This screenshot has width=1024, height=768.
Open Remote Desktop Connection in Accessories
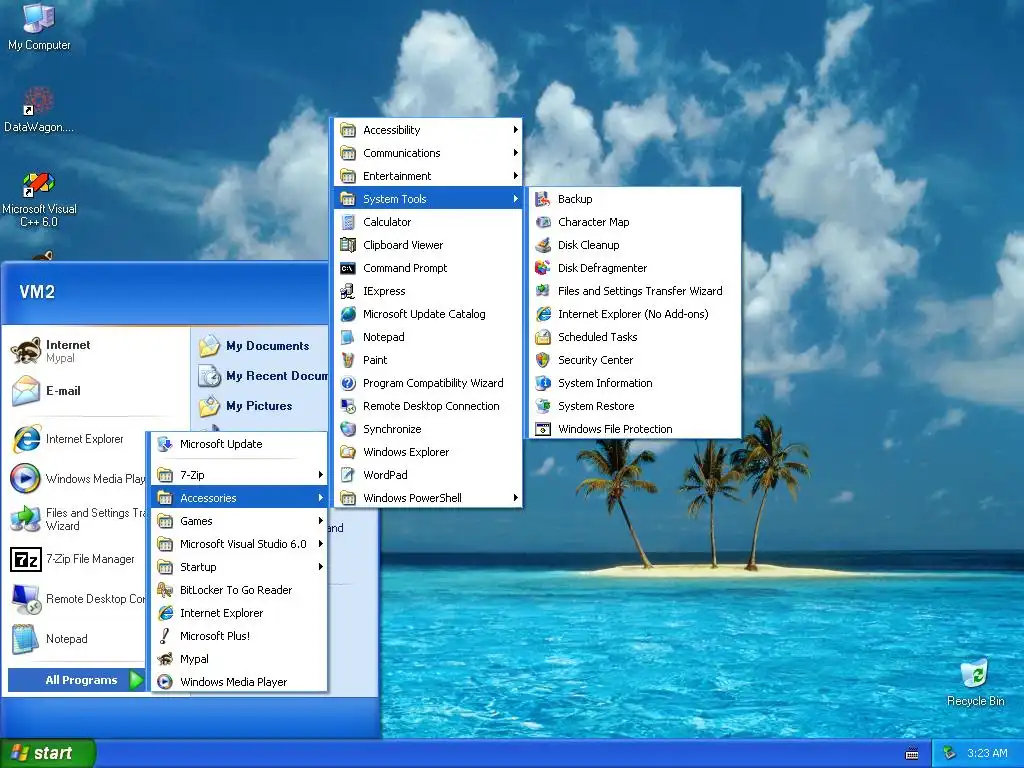[x=428, y=406]
